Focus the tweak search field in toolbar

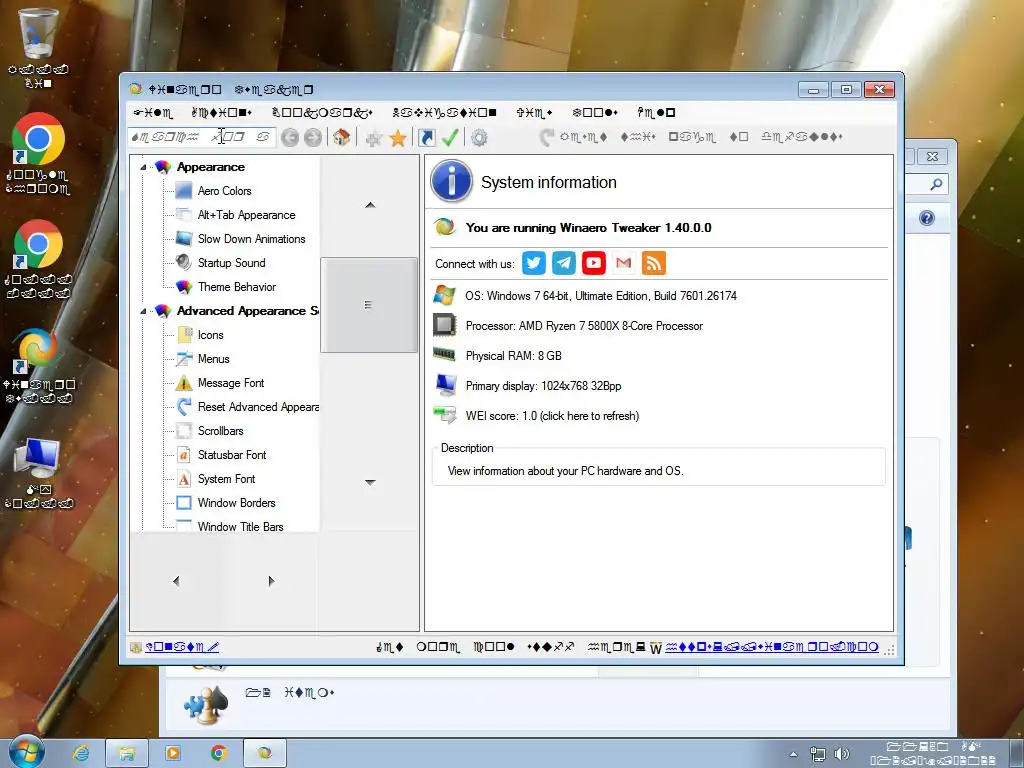tap(202, 137)
